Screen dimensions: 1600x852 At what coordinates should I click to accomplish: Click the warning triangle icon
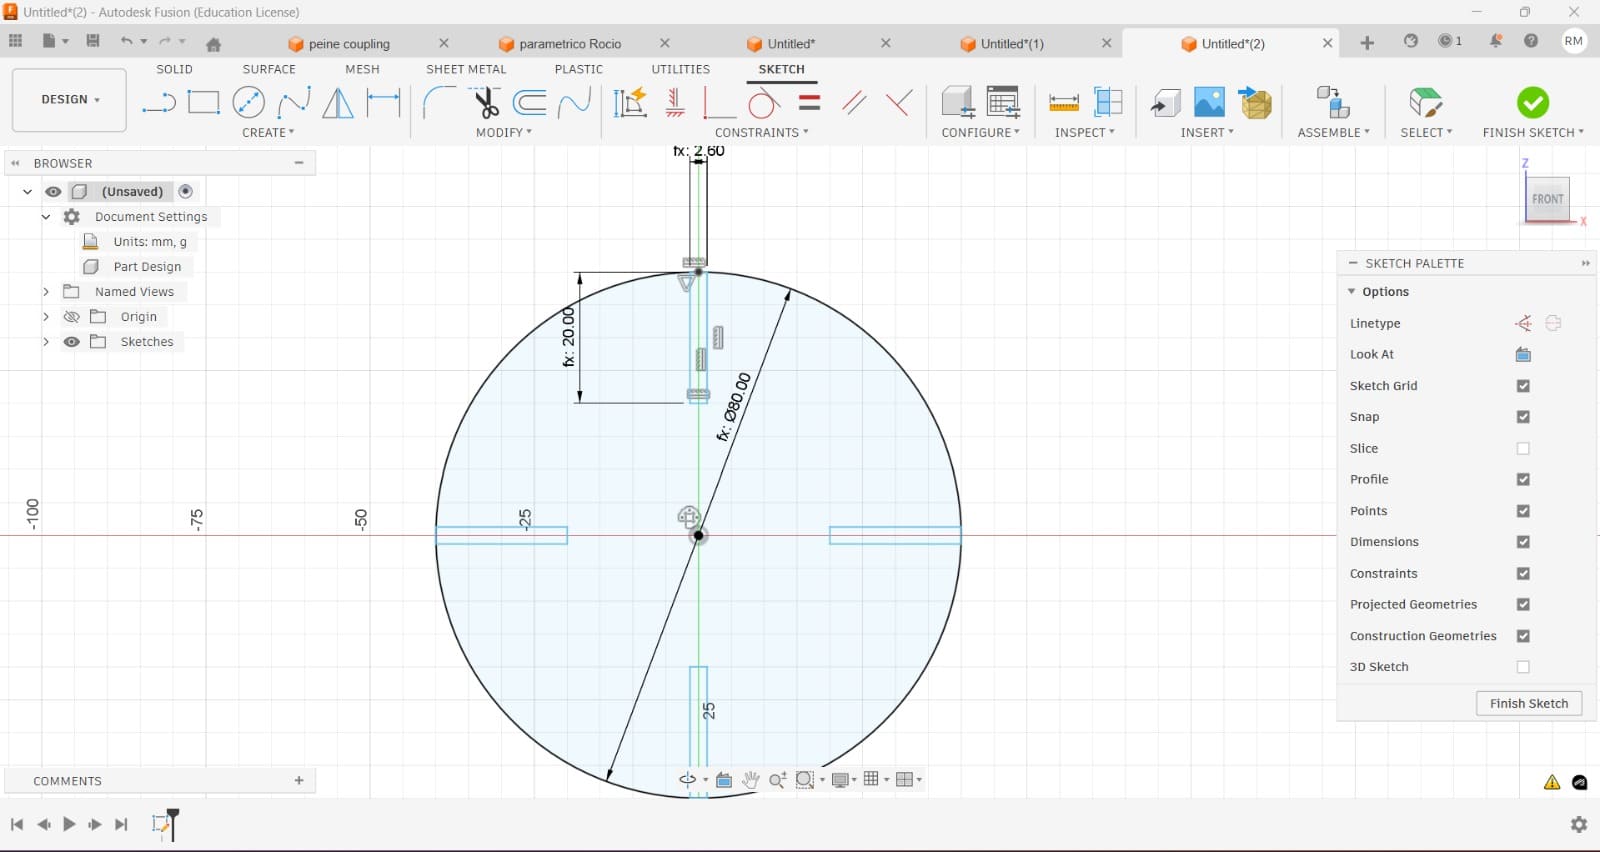1552,782
